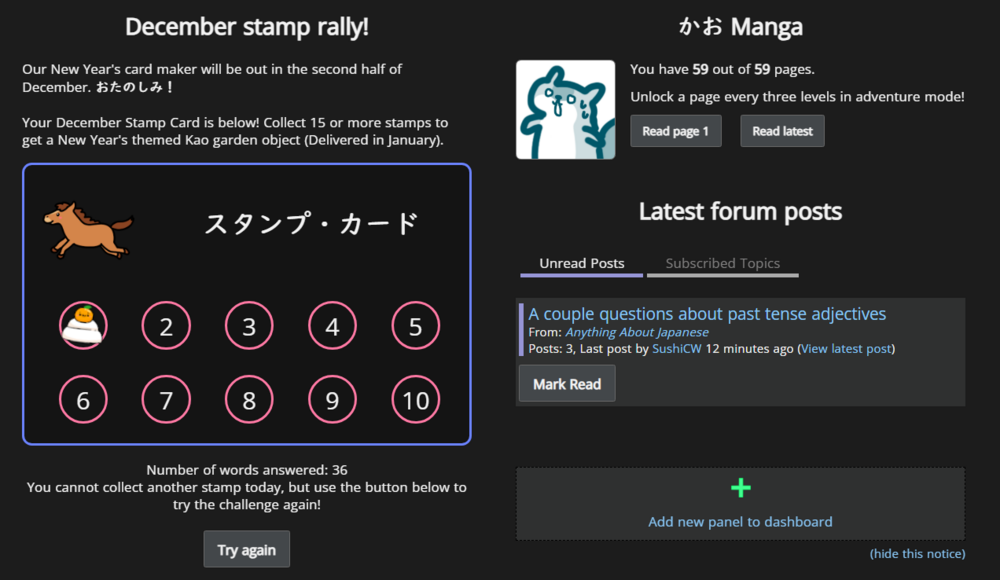This screenshot has height=580, width=1000.
Task: Switch to the Subscribed Topics tab
Action: [x=722, y=263]
